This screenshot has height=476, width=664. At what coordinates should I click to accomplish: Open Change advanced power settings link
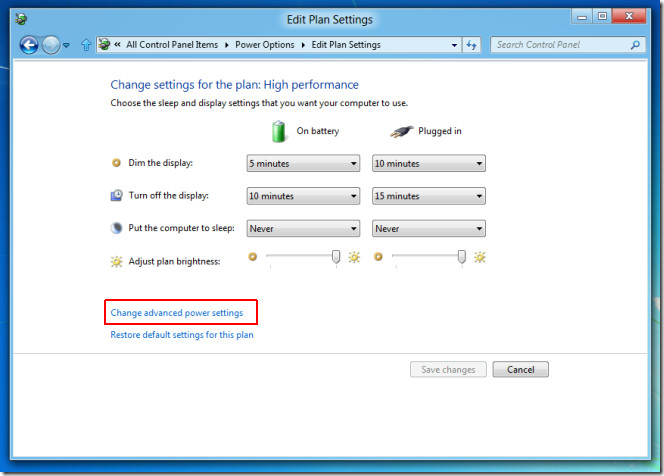pyautogui.click(x=177, y=313)
